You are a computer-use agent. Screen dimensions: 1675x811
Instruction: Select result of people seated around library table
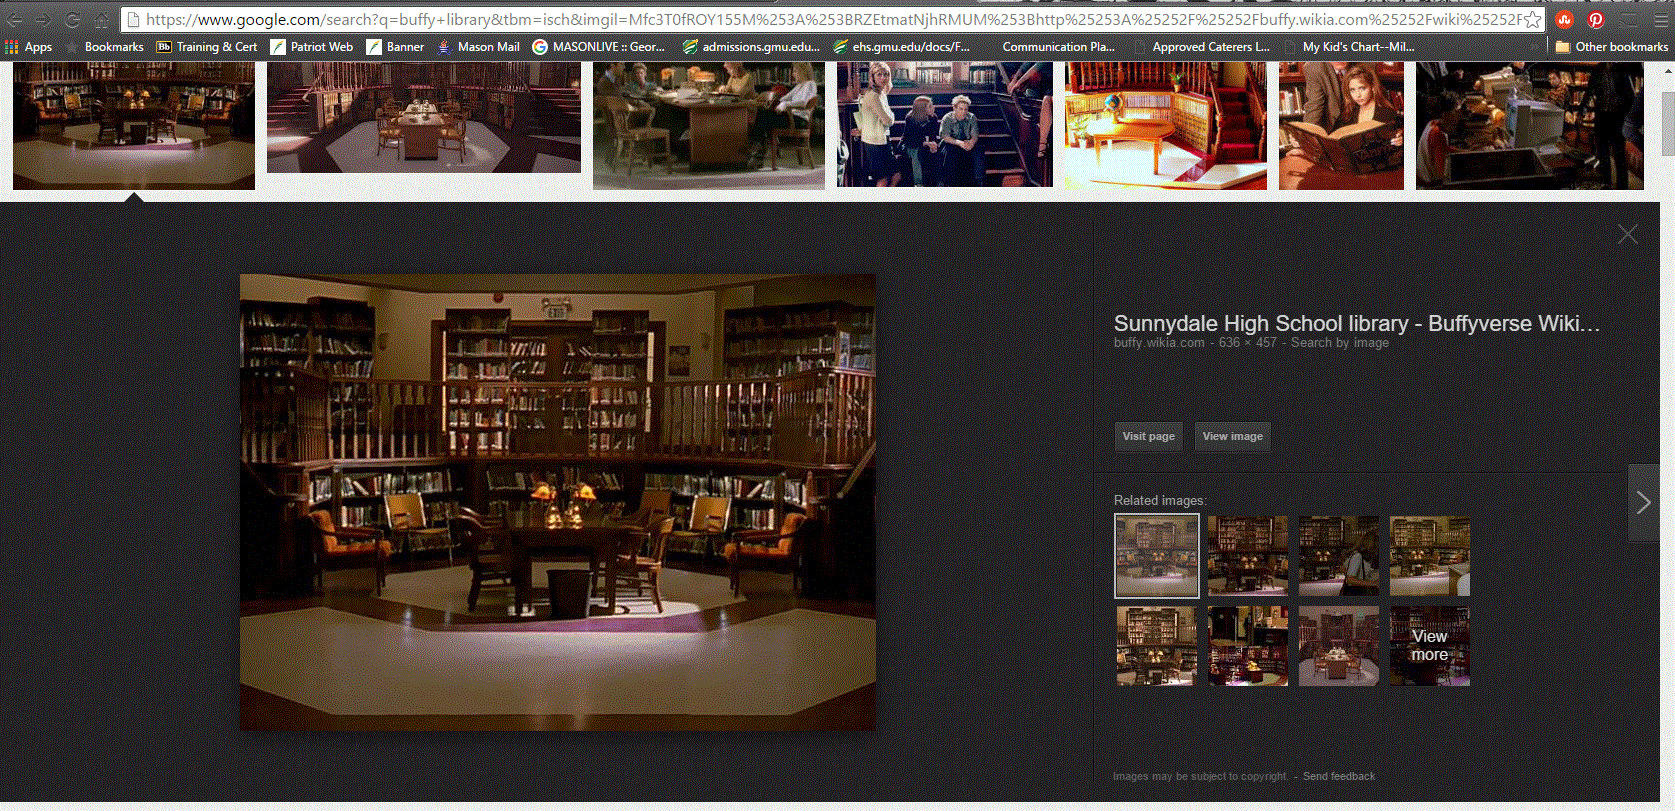pos(709,125)
